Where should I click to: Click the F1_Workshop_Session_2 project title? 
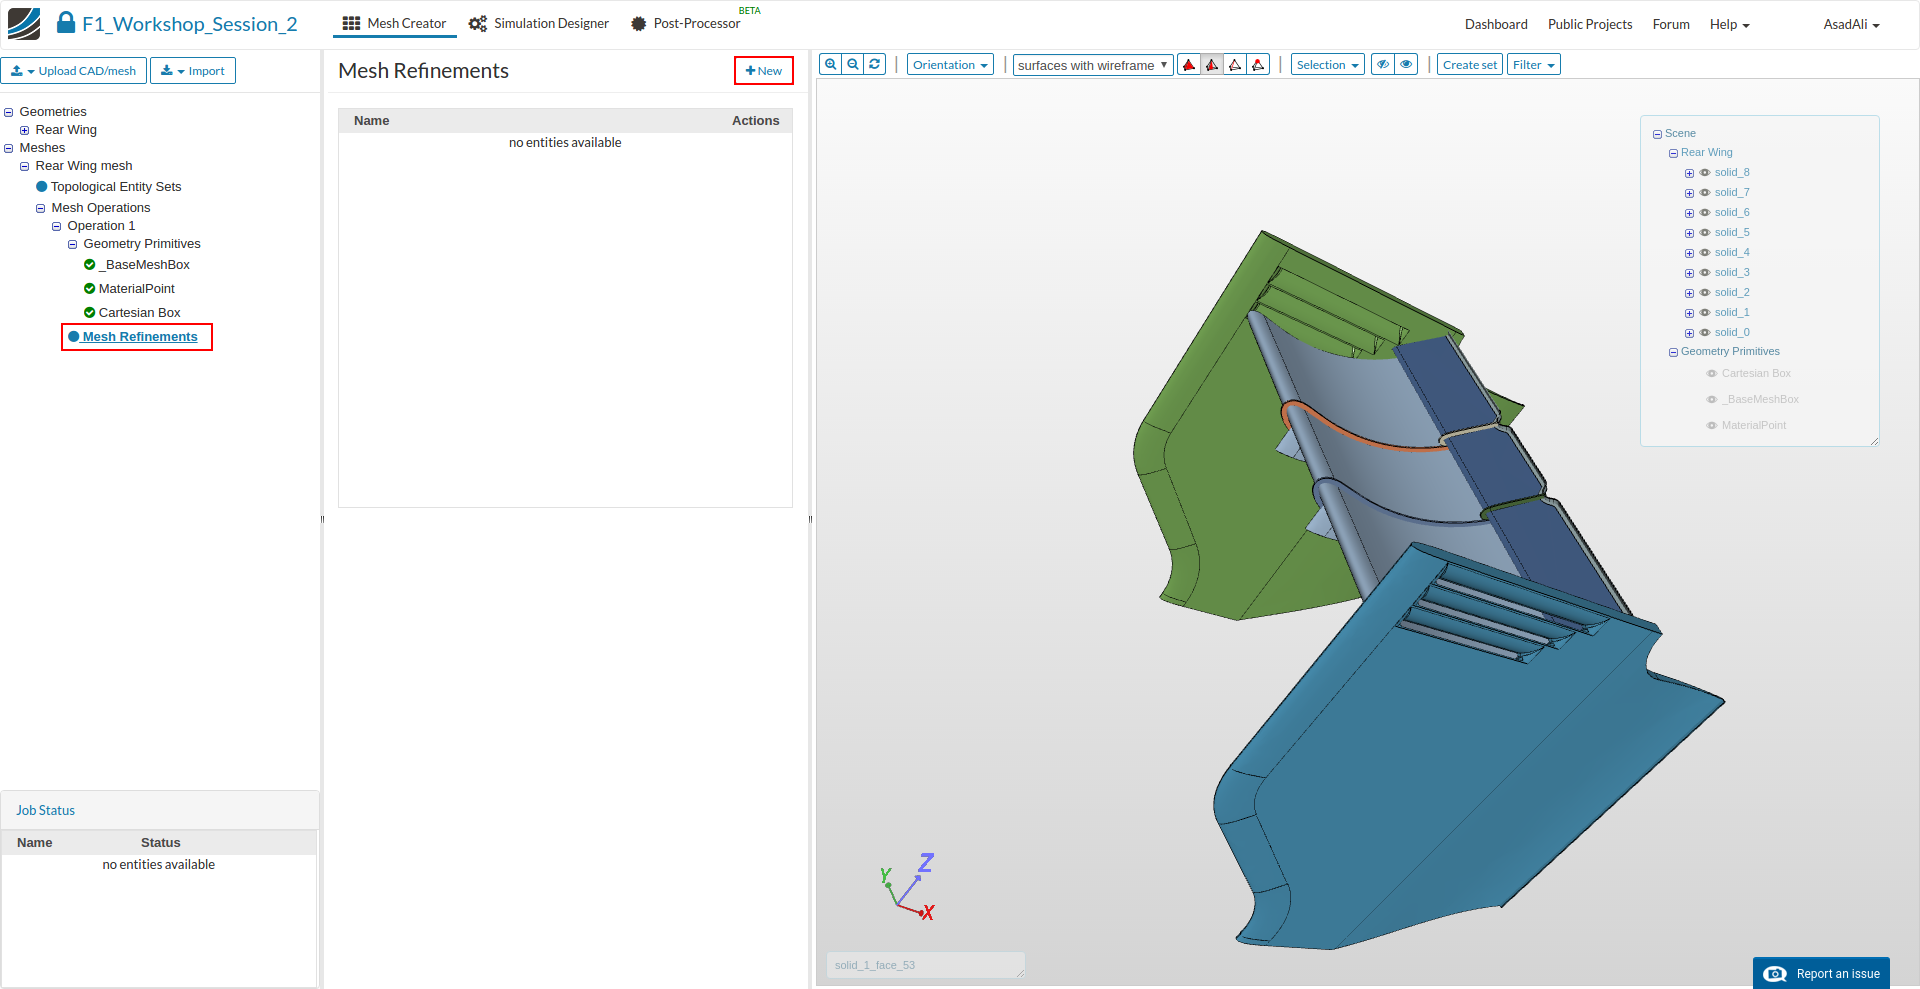[x=190, y=24]
